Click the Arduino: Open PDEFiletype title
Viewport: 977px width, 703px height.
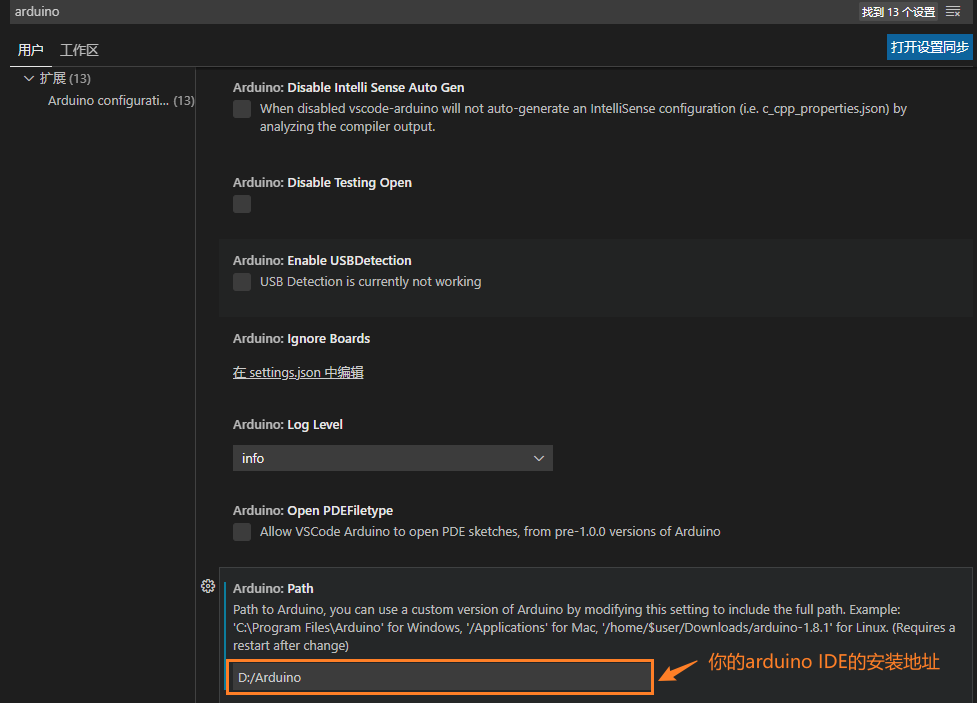(x=313, y=510)
